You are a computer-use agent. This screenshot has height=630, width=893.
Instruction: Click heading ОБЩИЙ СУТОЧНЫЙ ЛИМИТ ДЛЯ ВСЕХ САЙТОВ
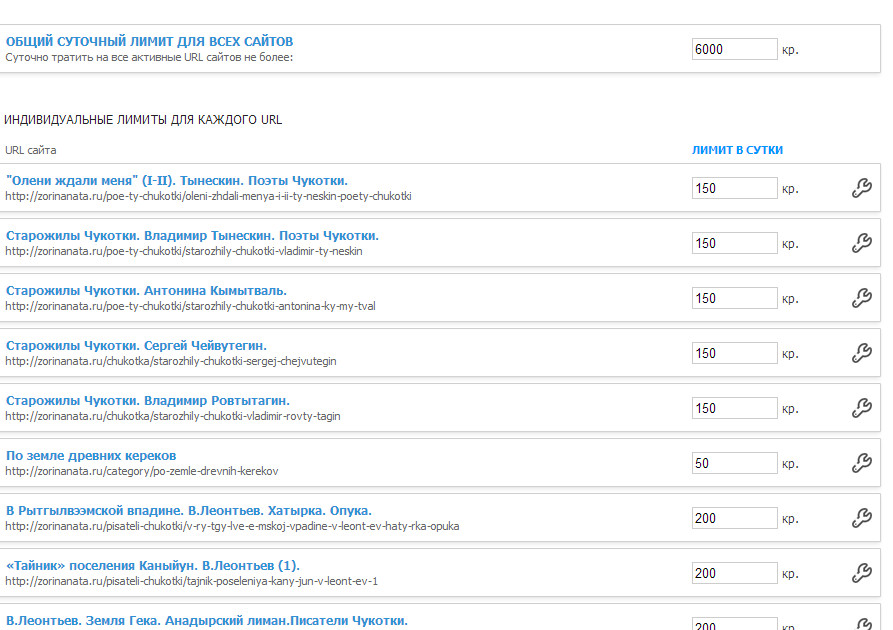(149, 42)
